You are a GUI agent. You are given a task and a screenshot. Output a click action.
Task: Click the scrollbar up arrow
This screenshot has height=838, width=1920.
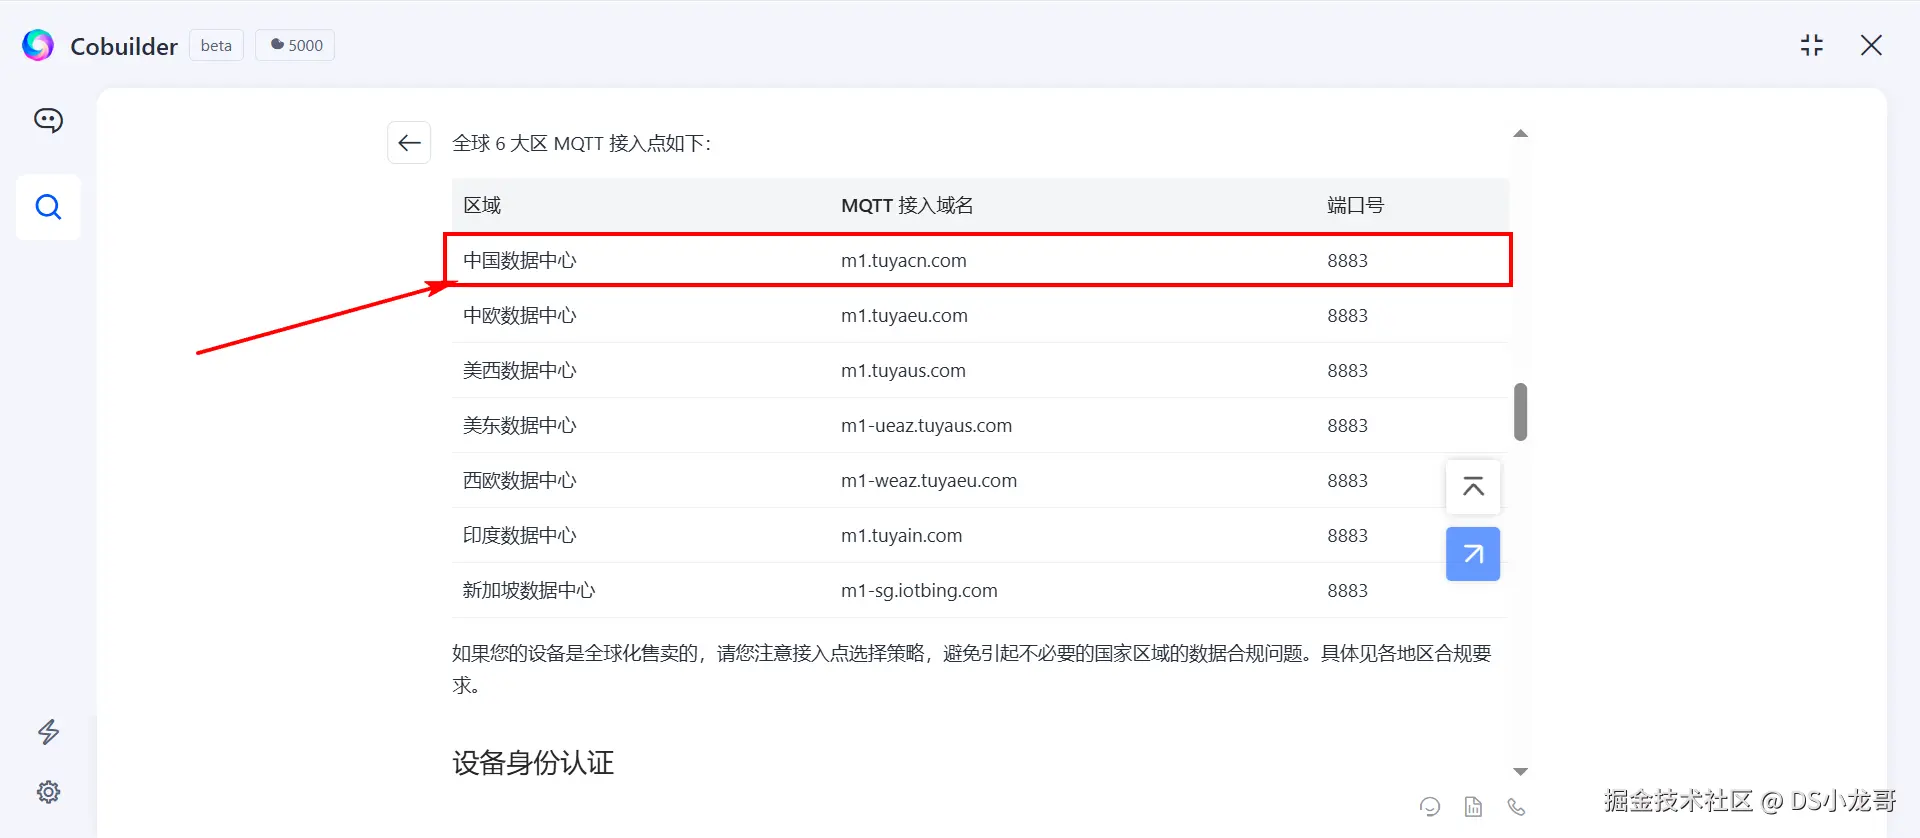(1520, 133)
